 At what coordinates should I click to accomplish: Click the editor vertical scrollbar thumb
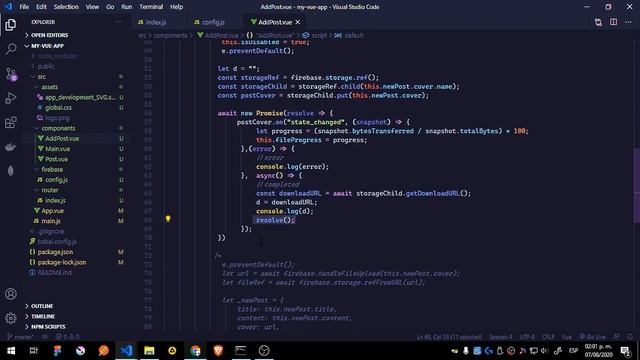637,185
